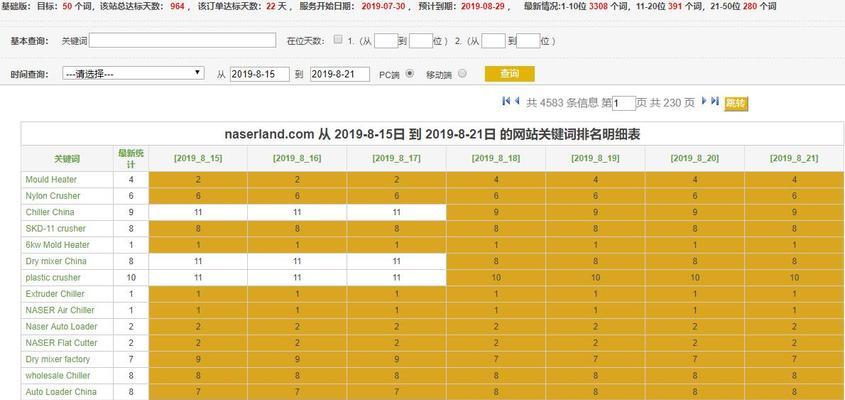The width and height of the screenshot is (845, 400).
Task: Select the PC端 radio button
Action: pos(410,74)
